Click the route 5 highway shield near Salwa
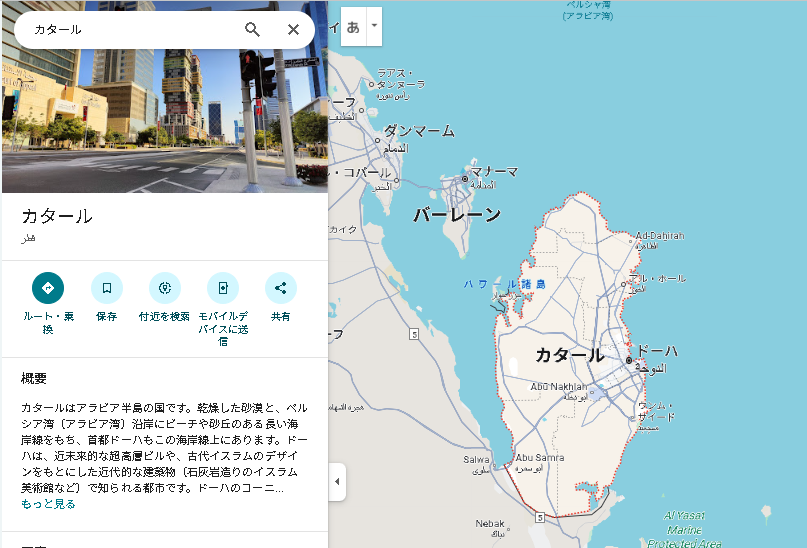Image resolution: width=807 pixels, height=548 pixels. tap(539, 516)
